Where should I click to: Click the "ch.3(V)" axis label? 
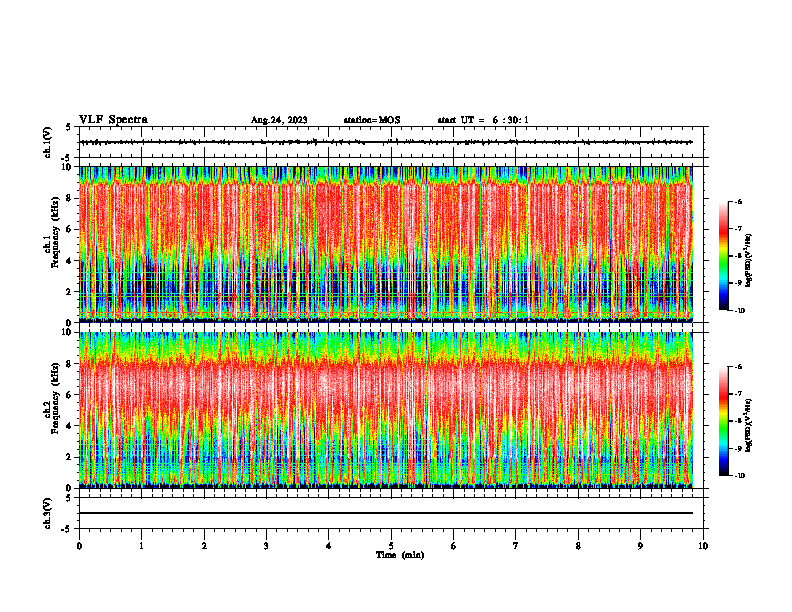[x=48, y=513]
